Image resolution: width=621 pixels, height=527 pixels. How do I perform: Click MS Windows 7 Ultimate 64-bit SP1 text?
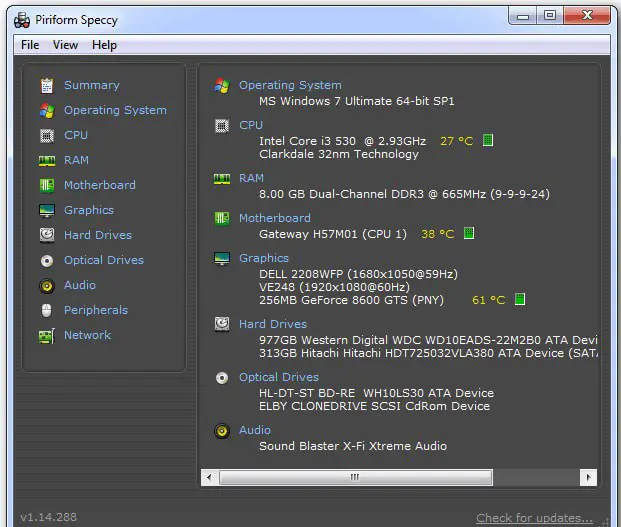click(357, 101)
